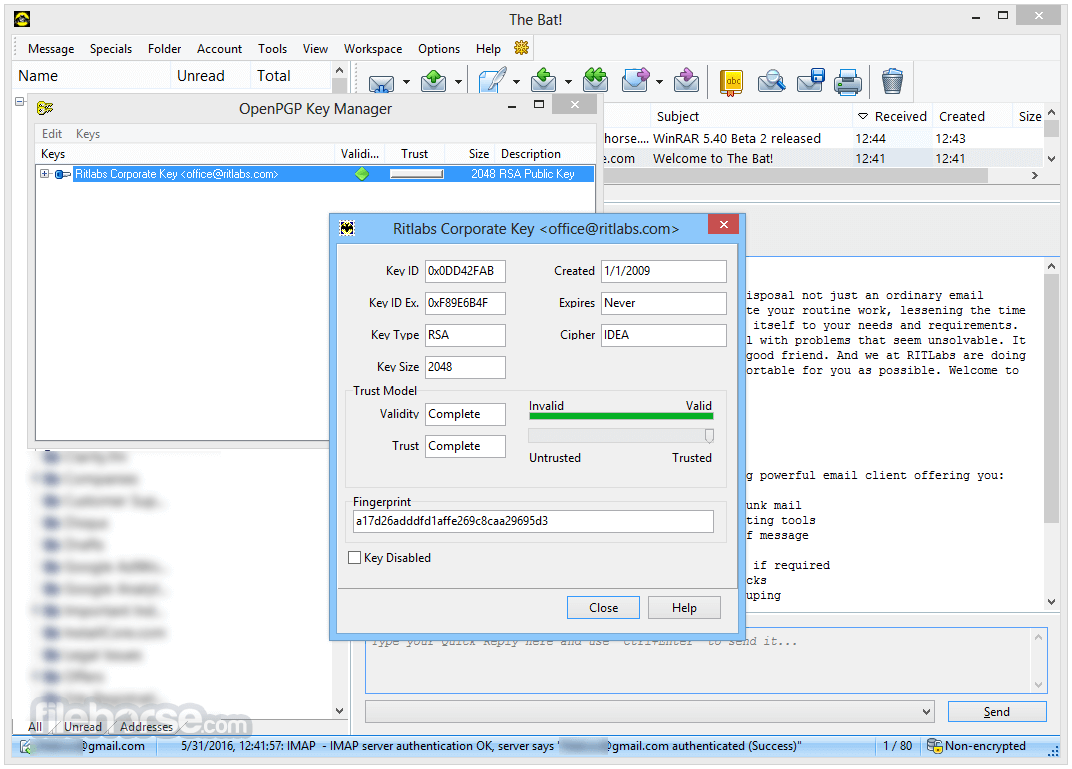Image resolution: width=1072 pixels, height=769 pixels.
Task: Click the key icon of Ritlabs Corporate Key
Action: point(63,174)
